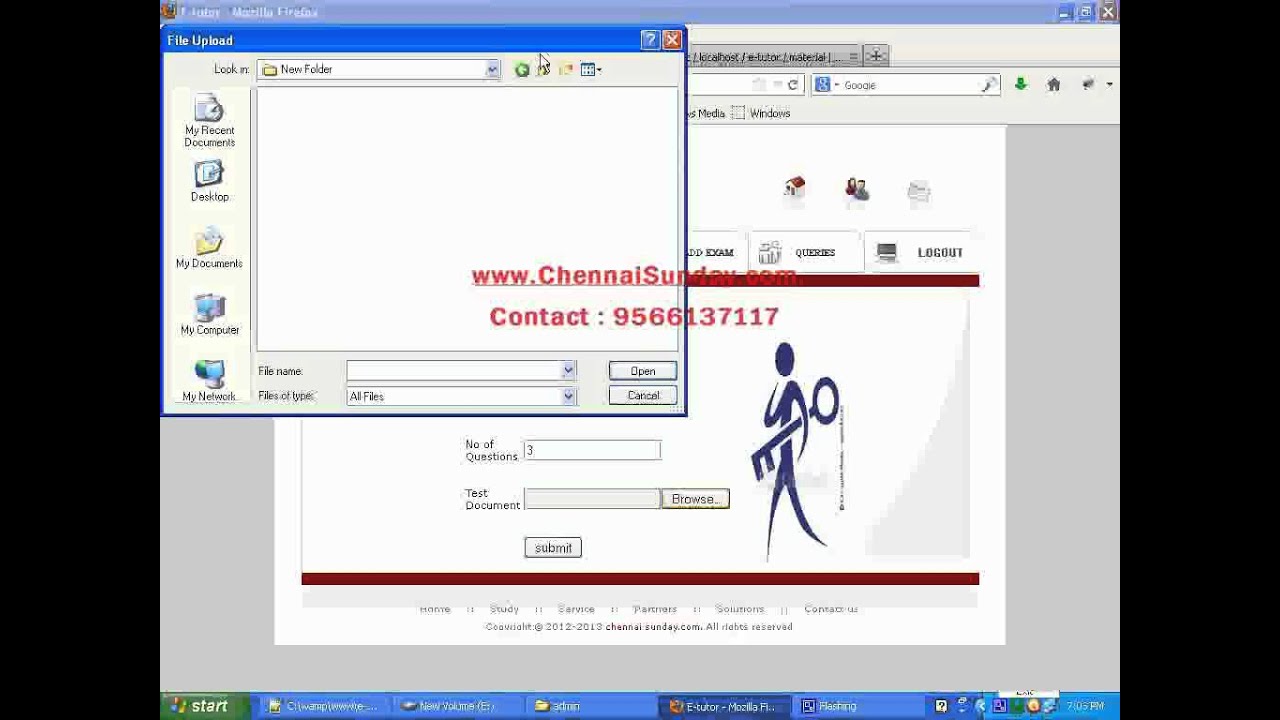Click the red house home icon
The width and height of the screenshot is (1280, 720).
795,187
